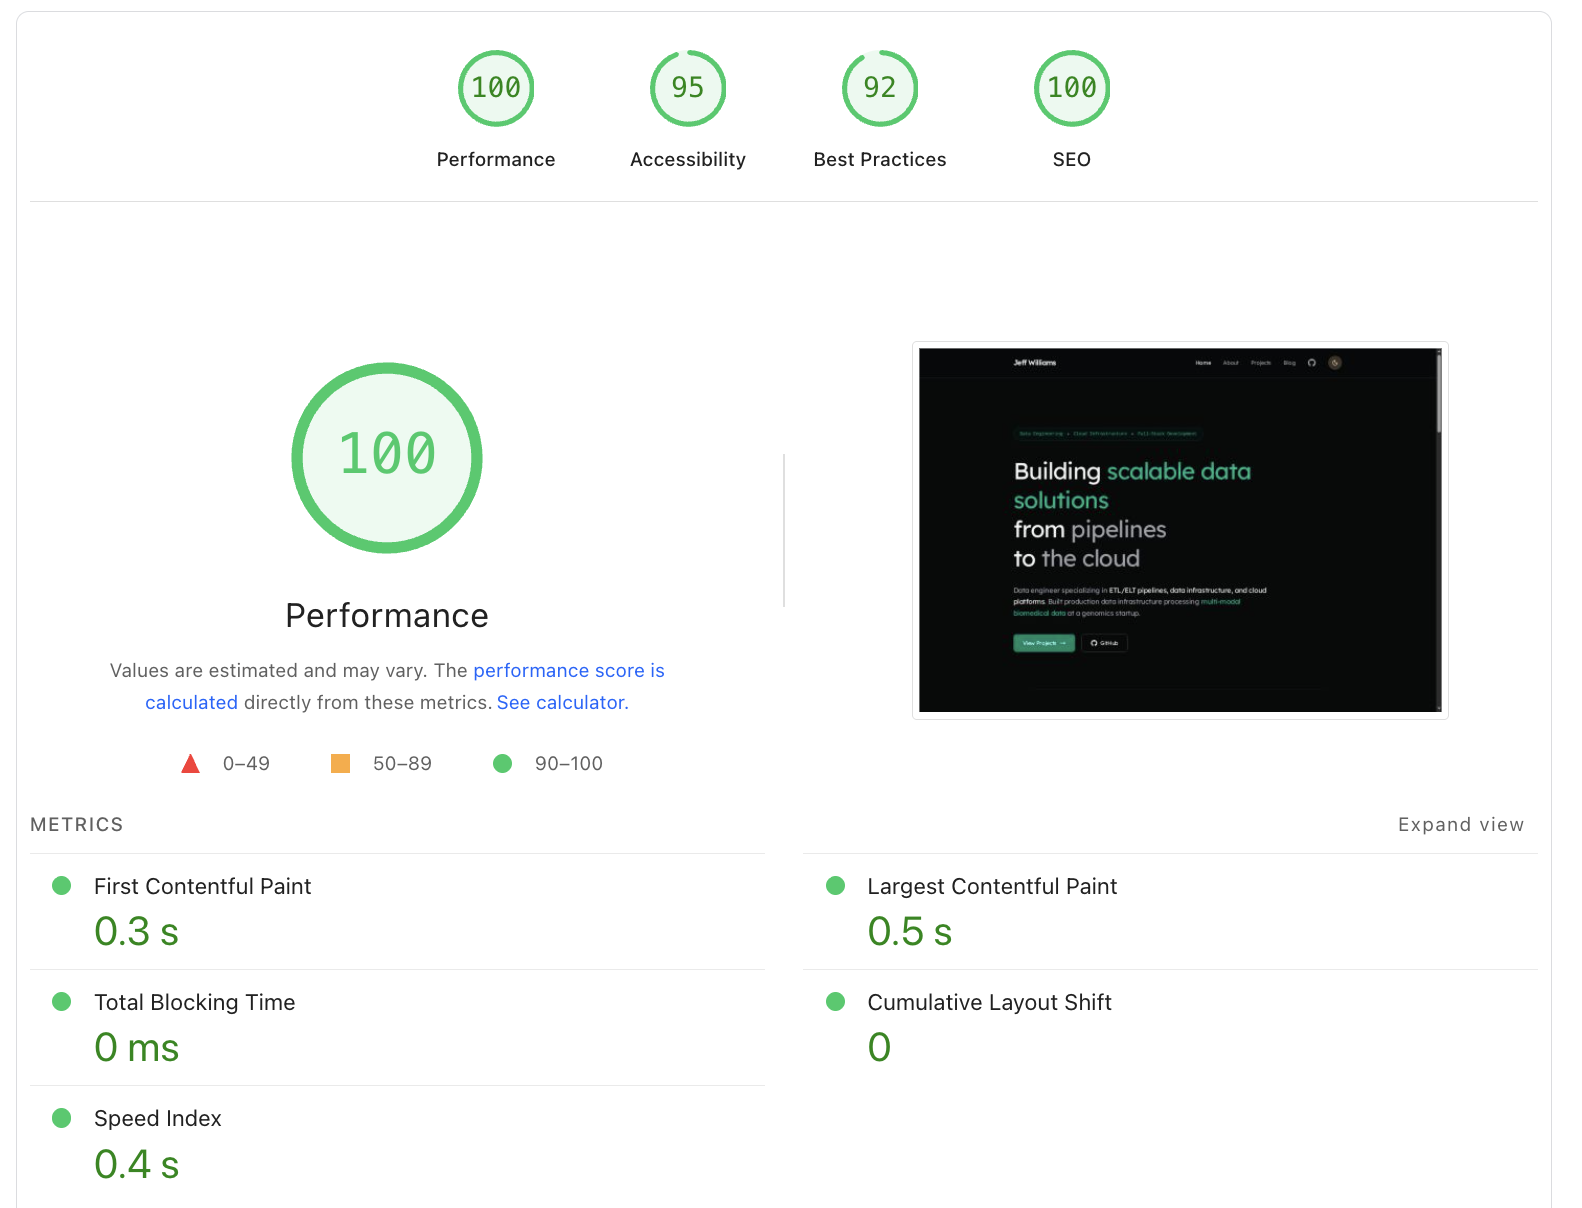This screenshot has width=1582, height=1208.
Task: Click the red triangle 0–49 legend icon
Action: (190, 764)
